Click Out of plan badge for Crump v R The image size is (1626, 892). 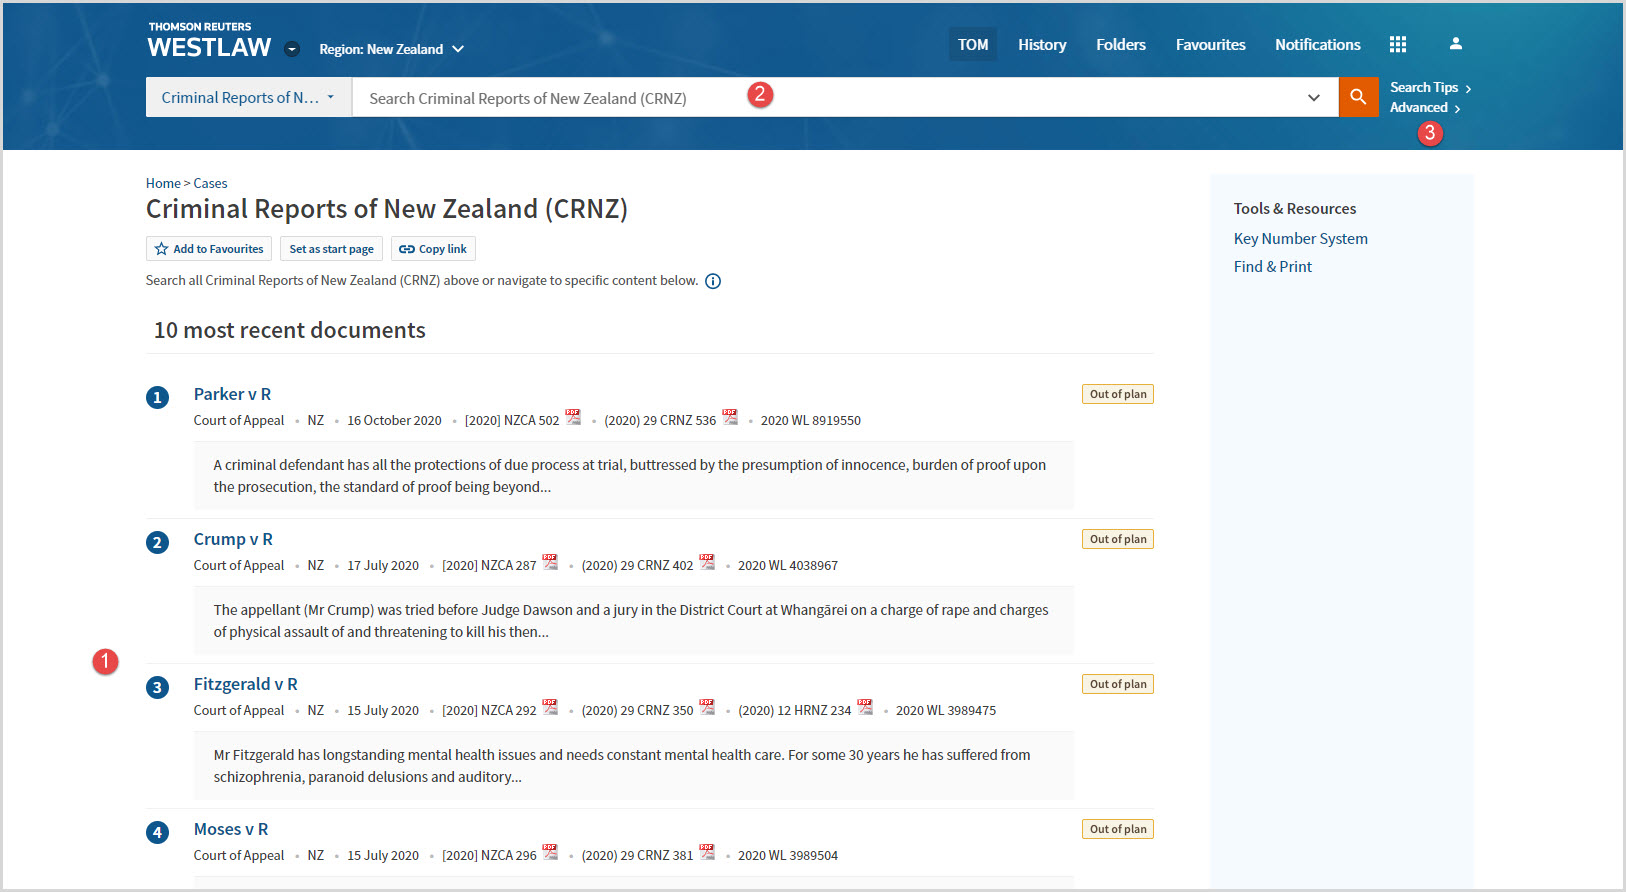(x=1118, y=539)
